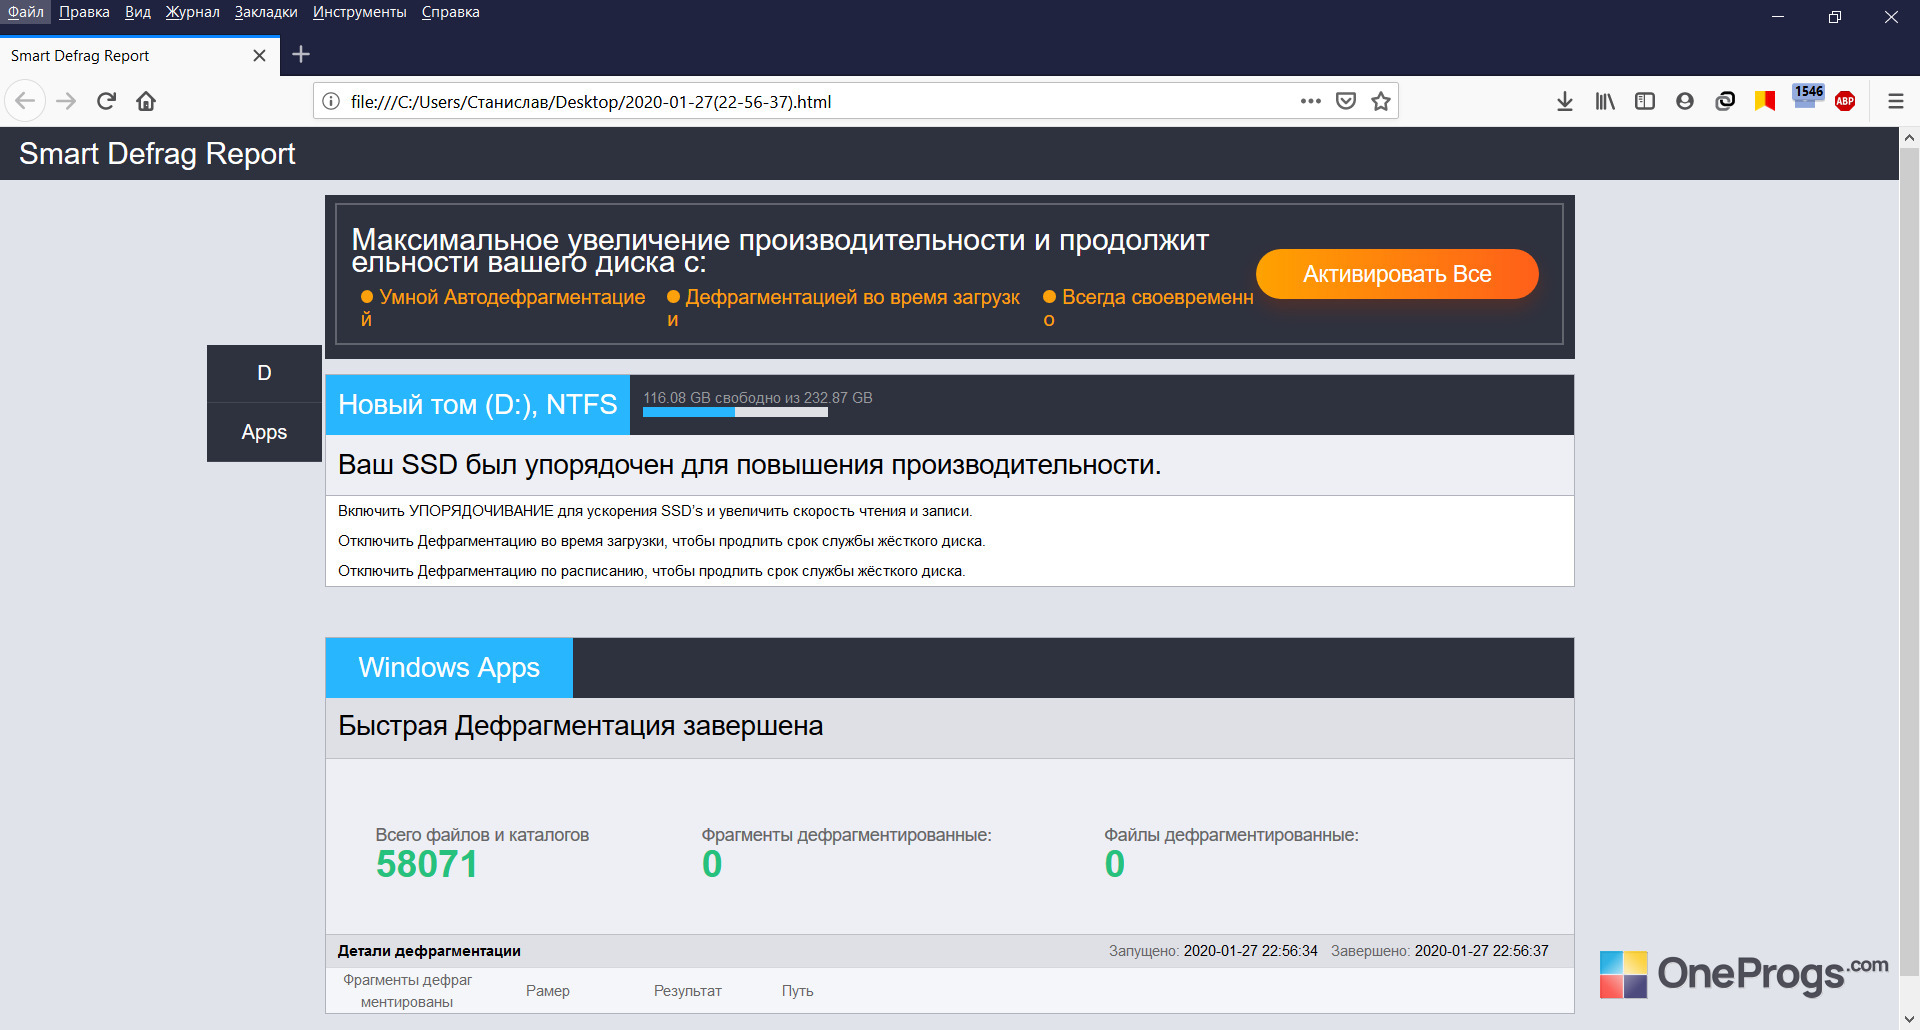Click the Новый том (D:), NTFS header
Viewport: 1920px width, 1030px height.
(478, 405)
